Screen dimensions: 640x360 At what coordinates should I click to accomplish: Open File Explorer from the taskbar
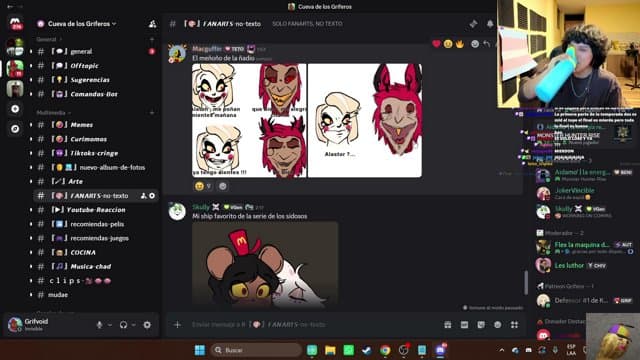click(x=330, y=350)
